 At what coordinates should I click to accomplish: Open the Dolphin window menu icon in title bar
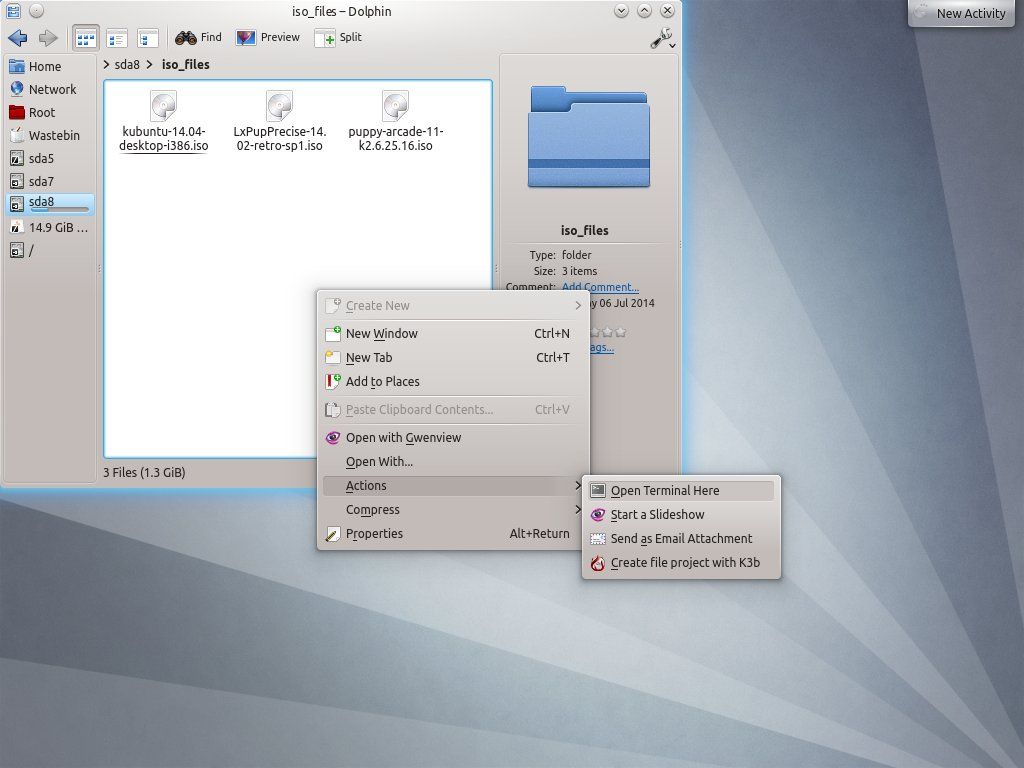[13, 10]
